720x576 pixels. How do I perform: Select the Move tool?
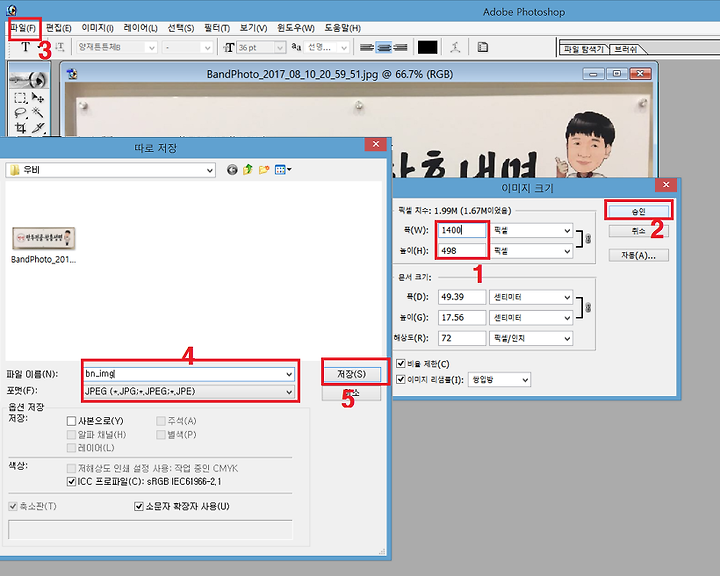(x=38, y=98)
